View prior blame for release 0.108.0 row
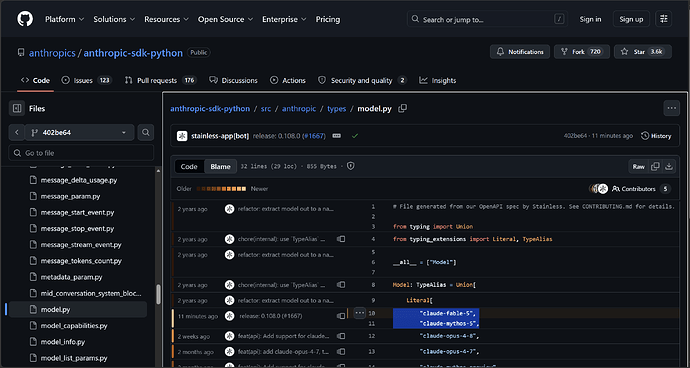Screen dimensions: 690x368 (341, 316)
